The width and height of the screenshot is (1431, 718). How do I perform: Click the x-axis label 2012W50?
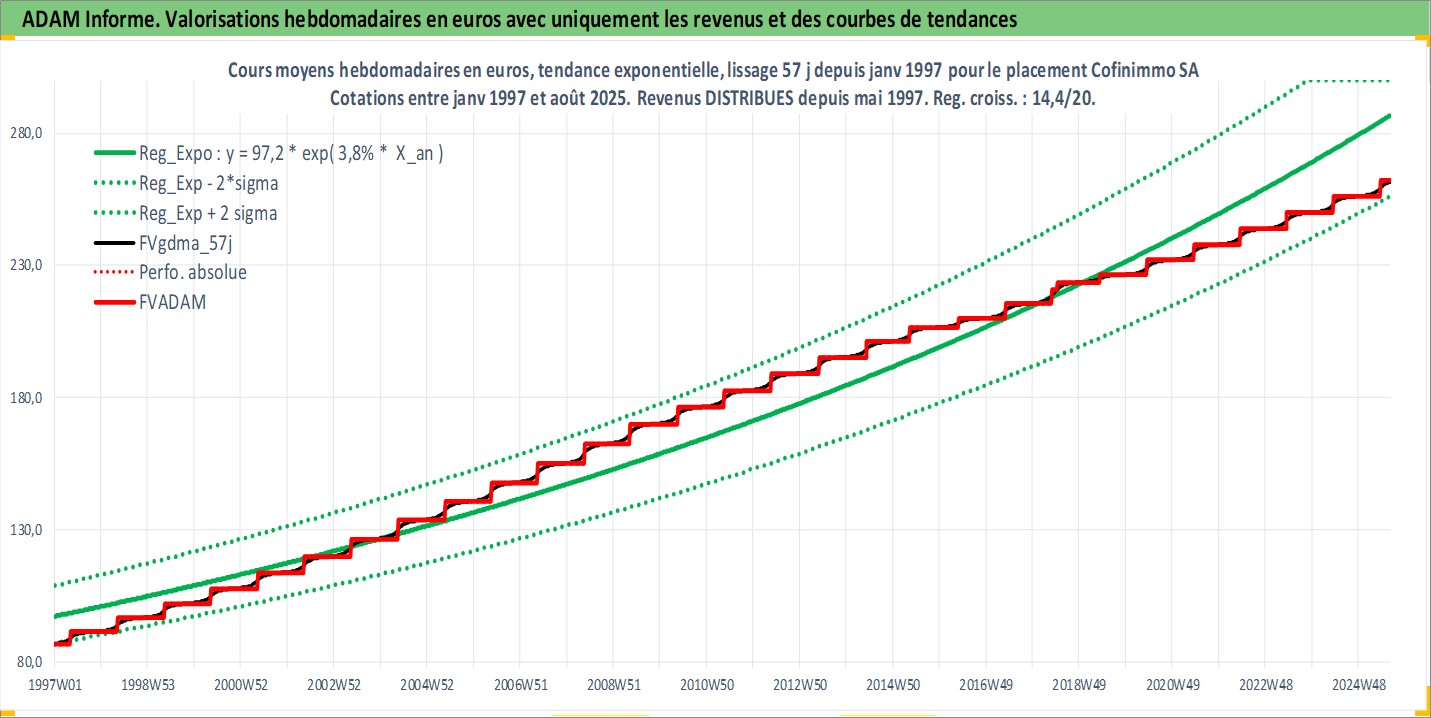798,684
